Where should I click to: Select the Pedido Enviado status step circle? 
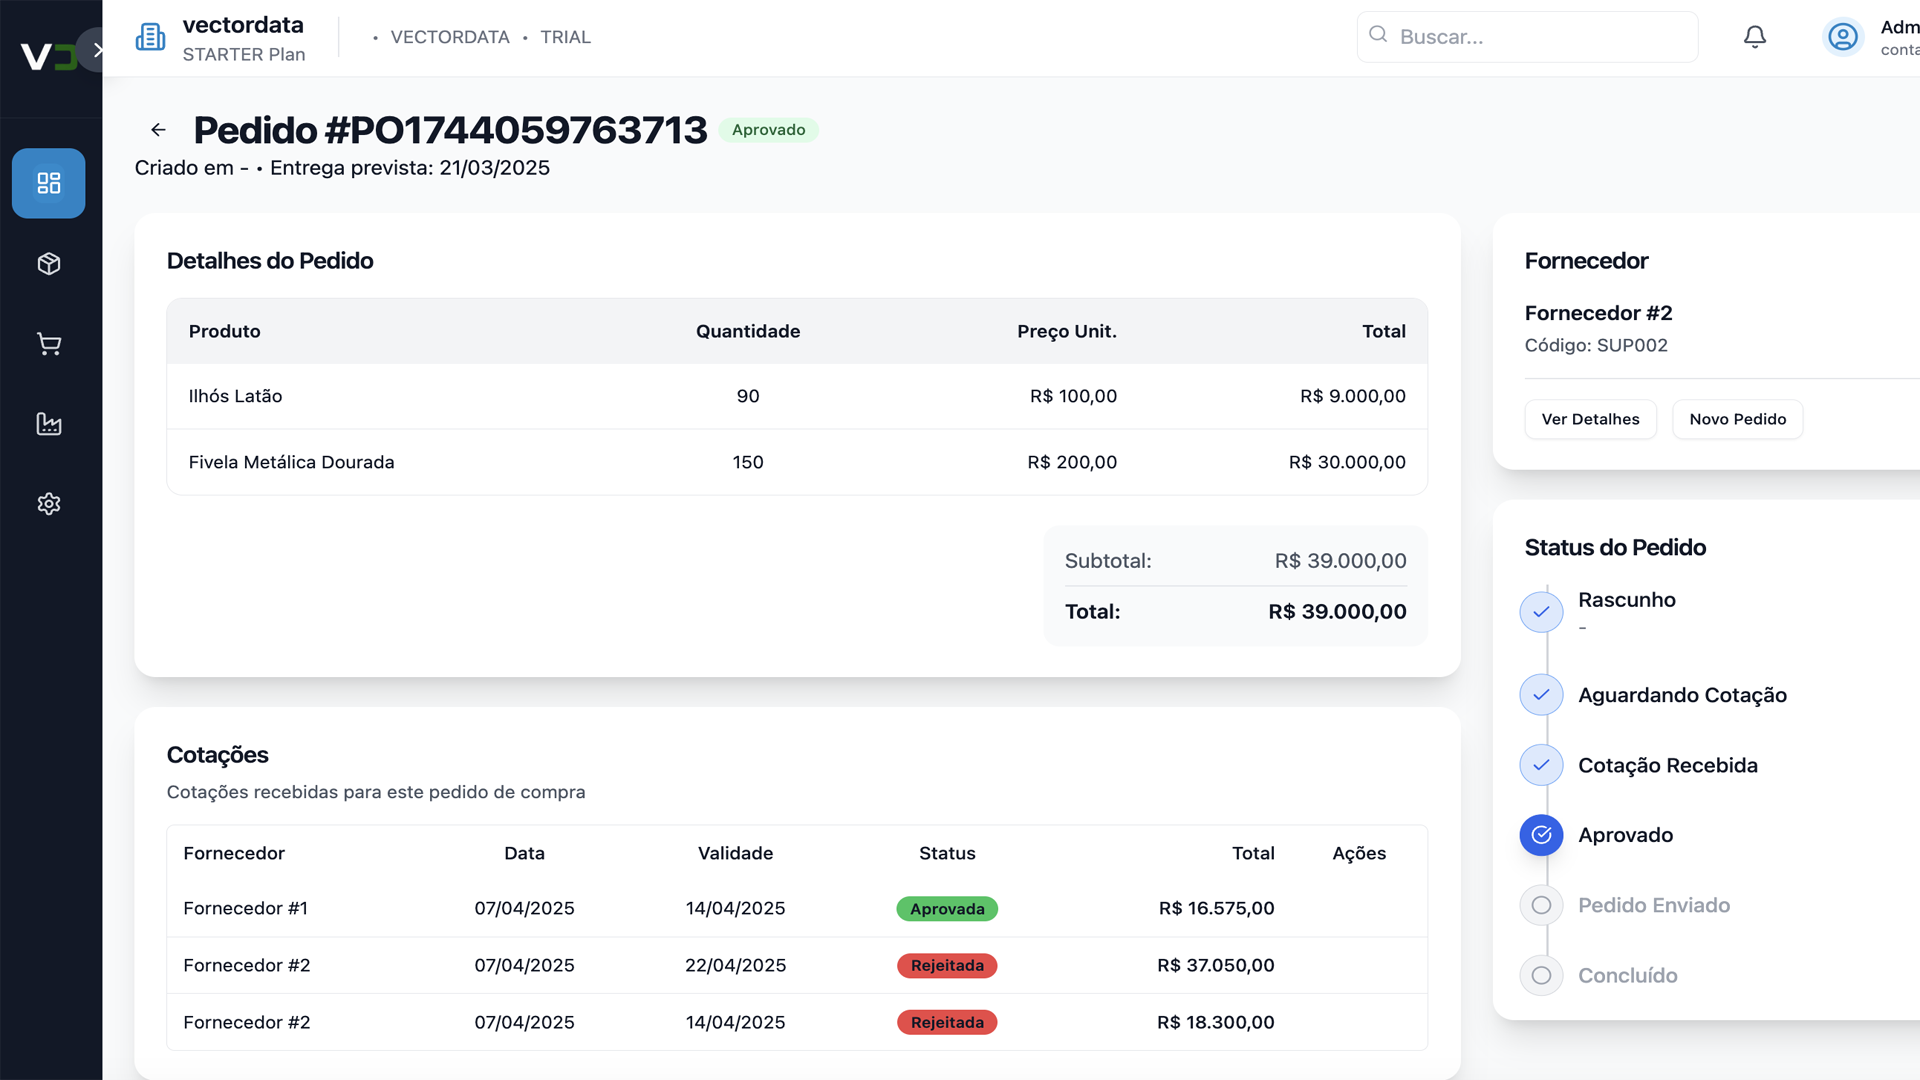(x=1541, y=905)
